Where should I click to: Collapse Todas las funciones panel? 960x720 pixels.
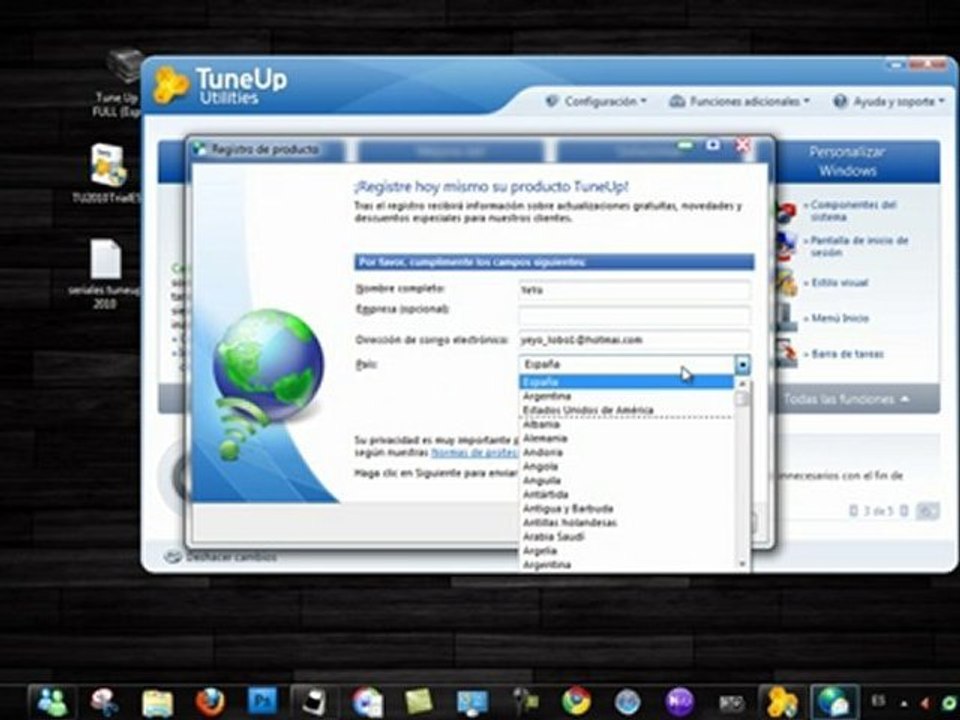pyautogui.click(x=847, y=399)
